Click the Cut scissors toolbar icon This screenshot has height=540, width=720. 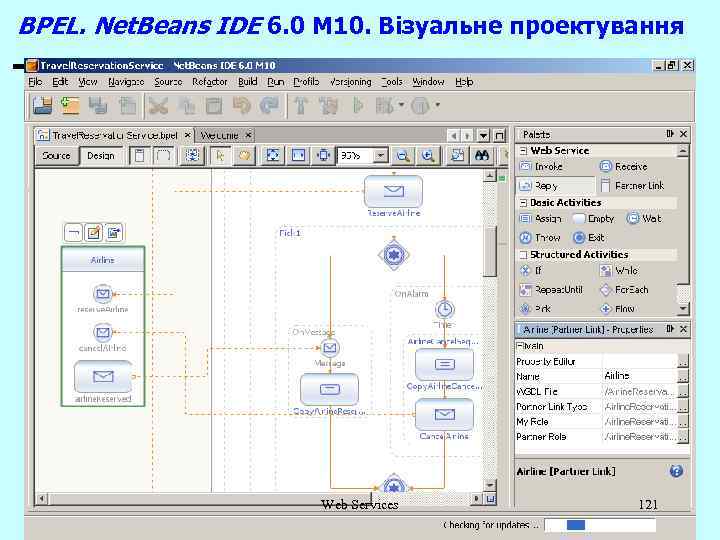[158, 106]
